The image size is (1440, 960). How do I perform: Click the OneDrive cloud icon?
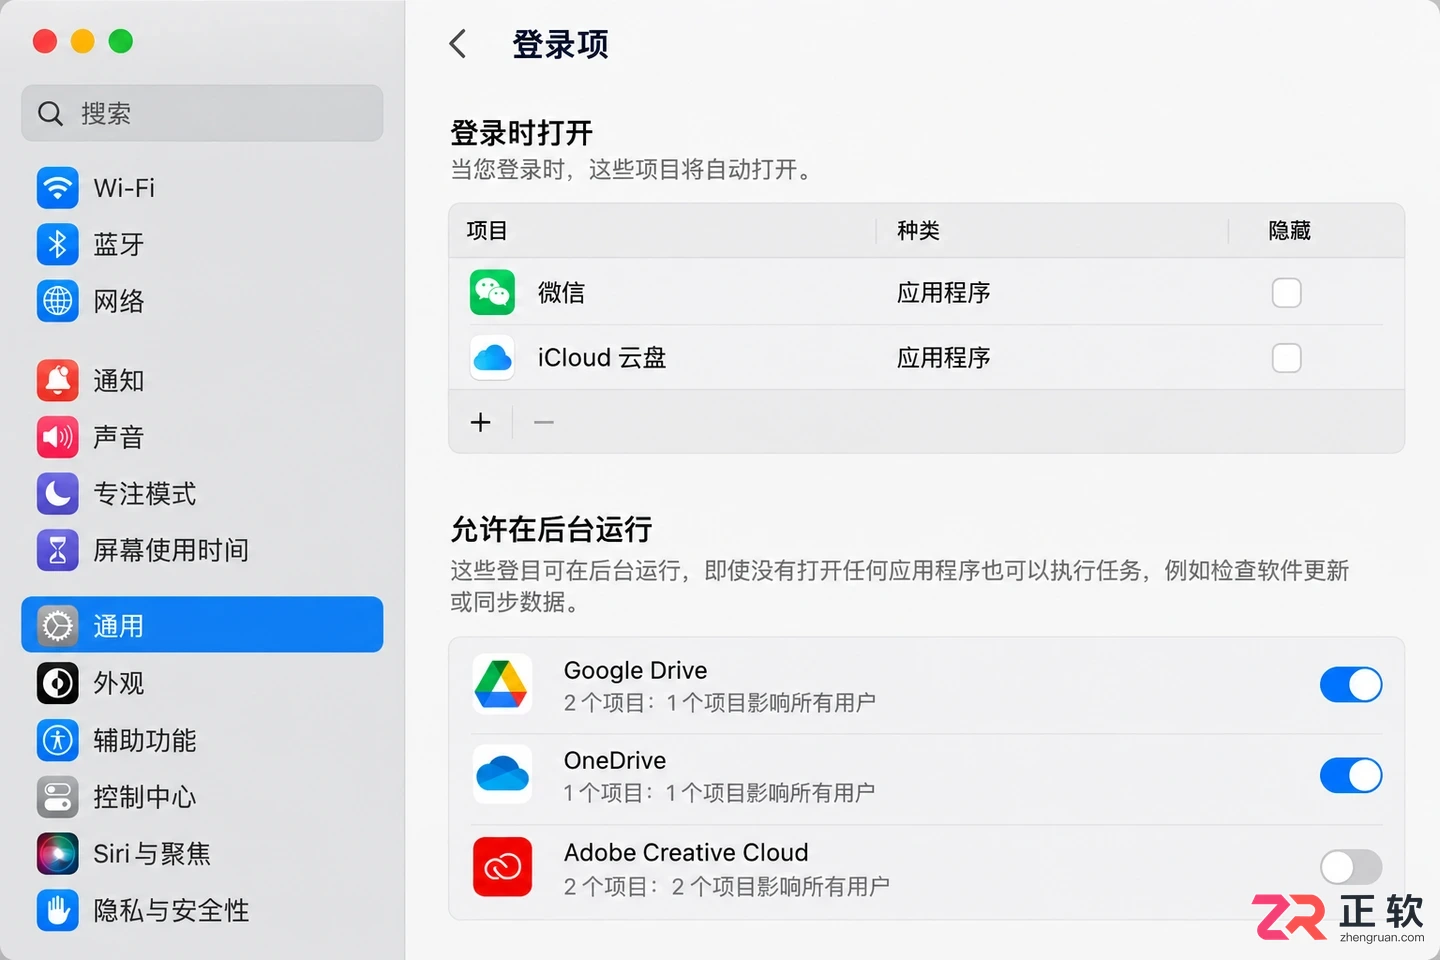[x=501, y=775]
